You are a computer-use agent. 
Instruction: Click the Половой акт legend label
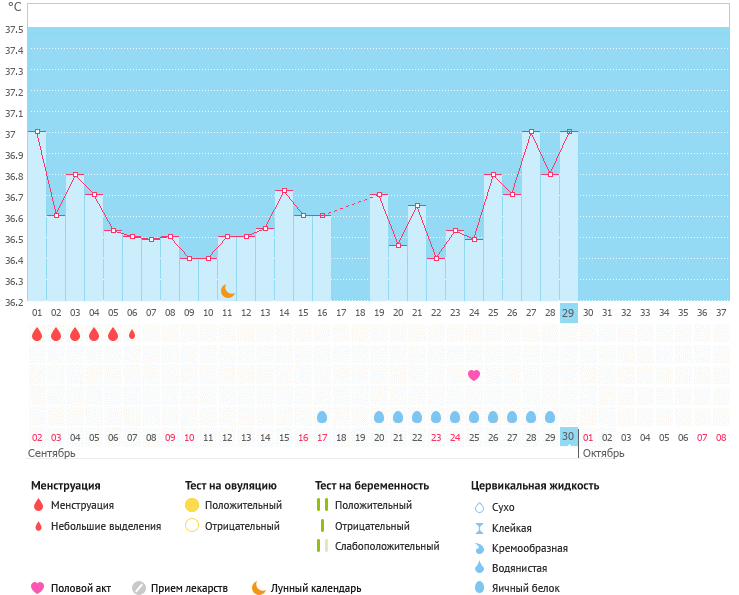(84, 588)
